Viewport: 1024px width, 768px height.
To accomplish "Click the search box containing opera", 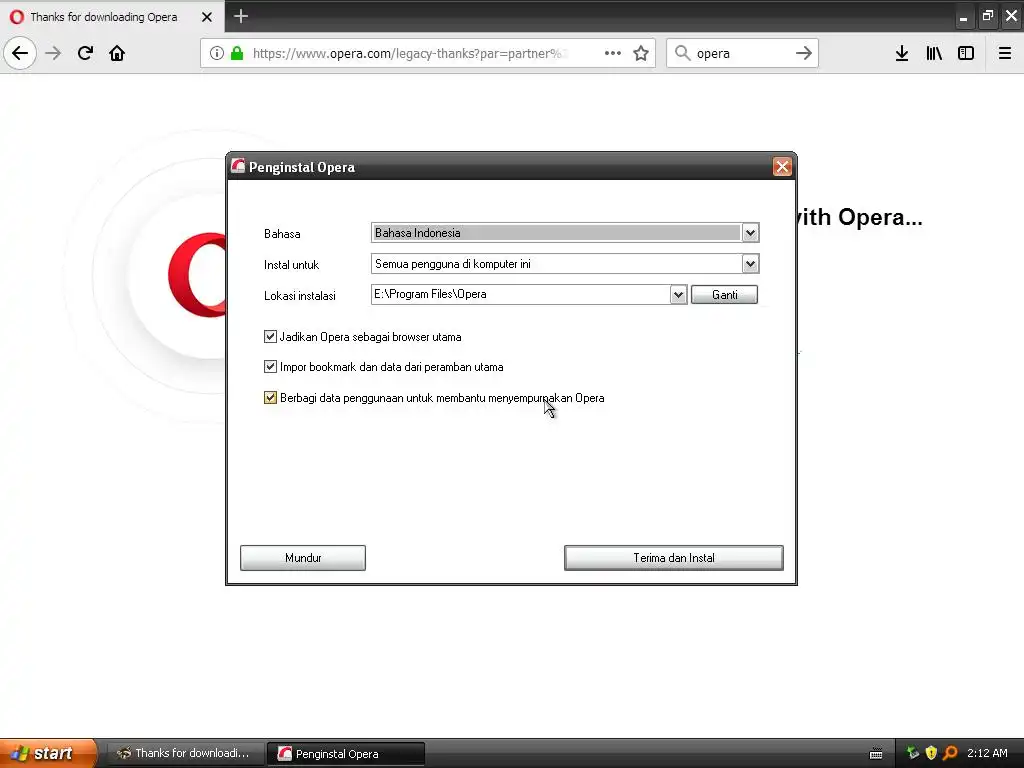I will (742, 53).
